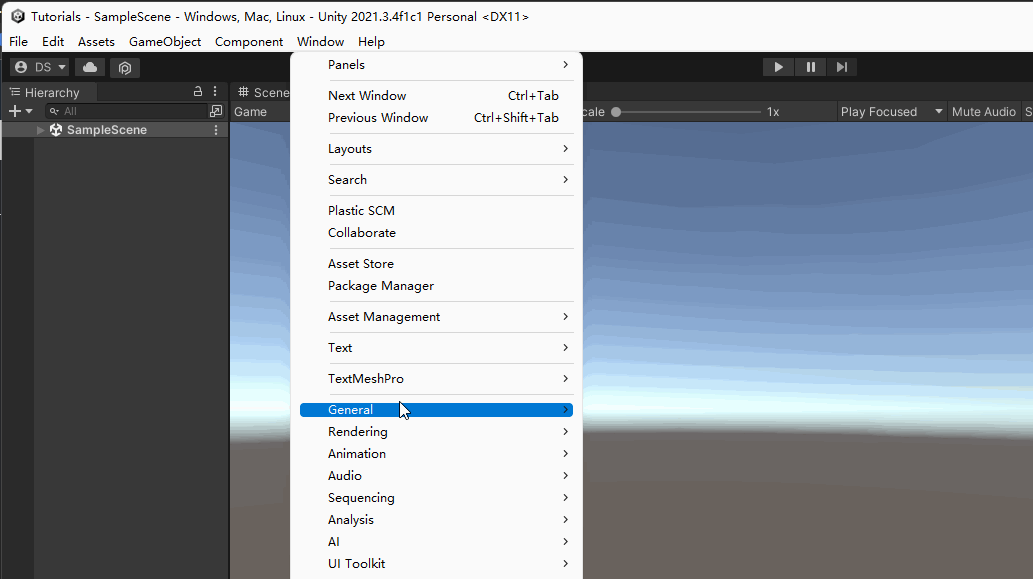Open Hierarchy search in separate window icon
Screen dimensions: 1033x579
click(x=216, y=111)
